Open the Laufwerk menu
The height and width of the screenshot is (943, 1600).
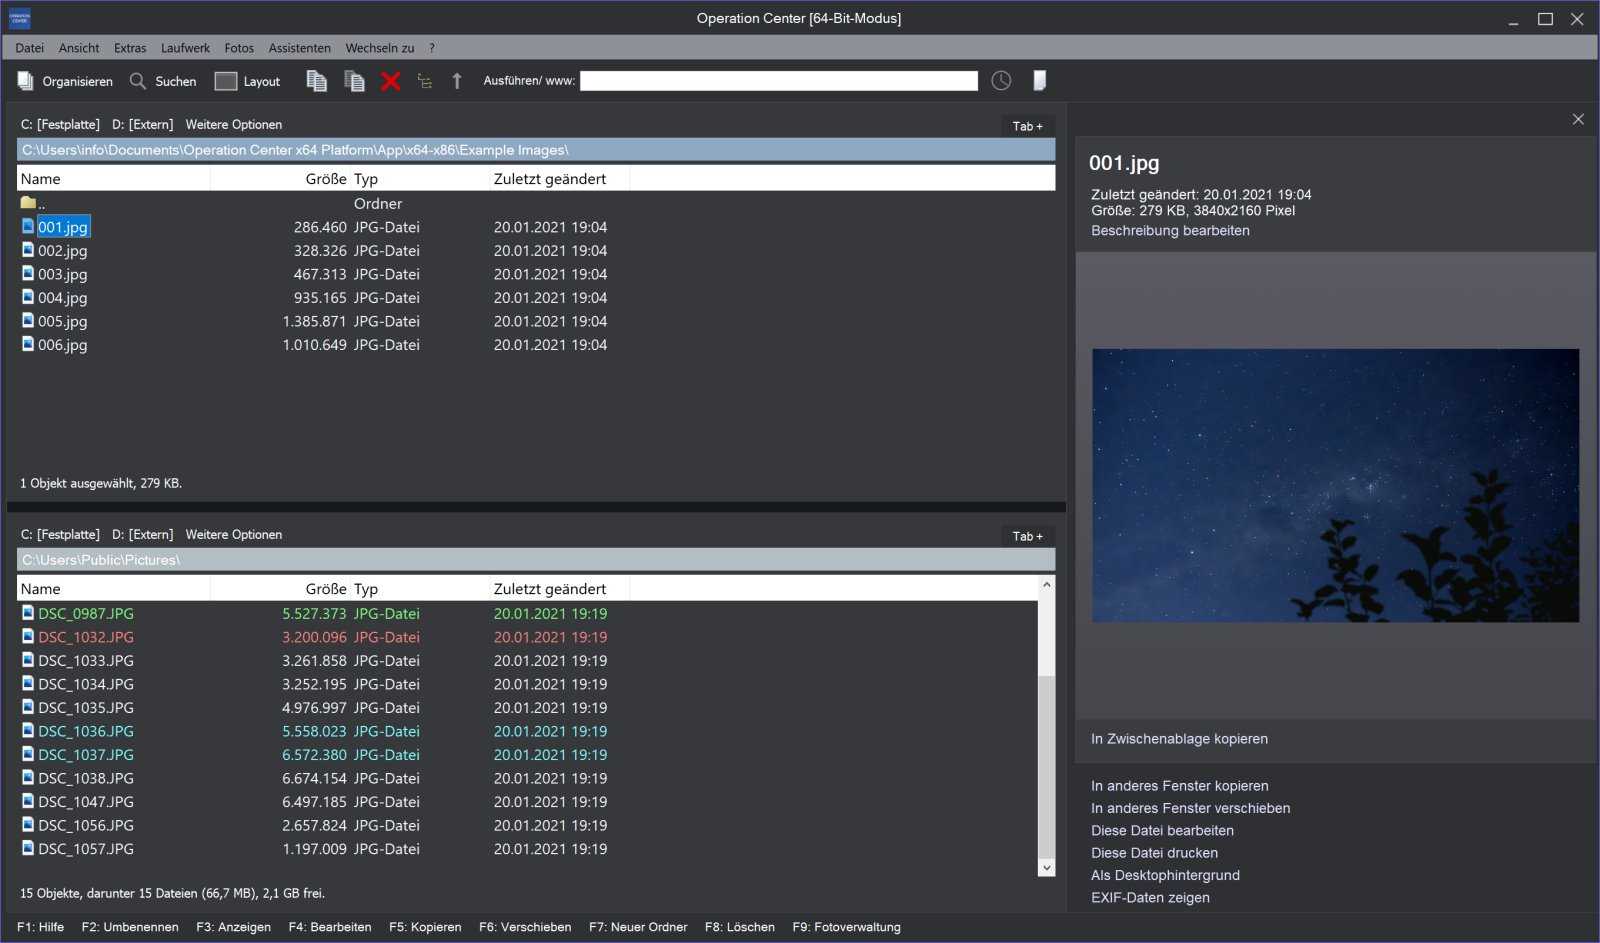point(185,48)
